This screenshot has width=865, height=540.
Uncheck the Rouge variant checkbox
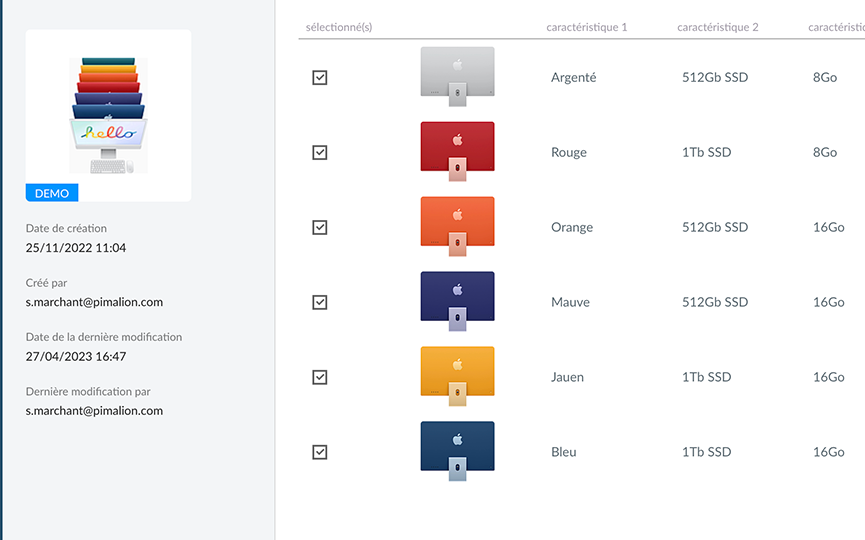[x=320, y=152]
